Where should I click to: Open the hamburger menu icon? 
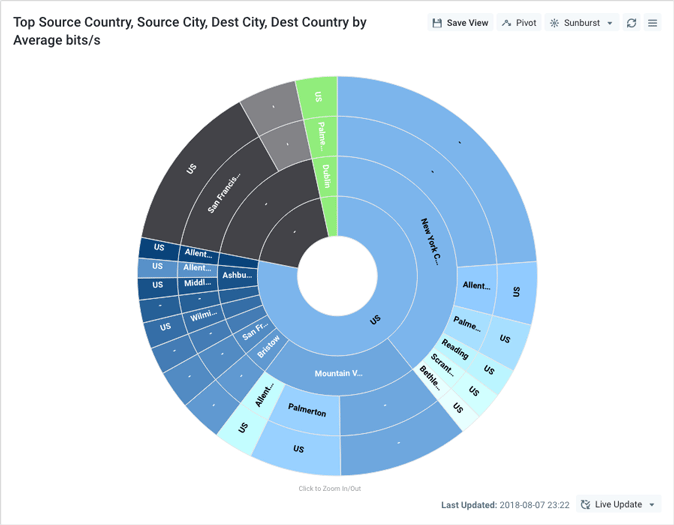coord(653,23)
